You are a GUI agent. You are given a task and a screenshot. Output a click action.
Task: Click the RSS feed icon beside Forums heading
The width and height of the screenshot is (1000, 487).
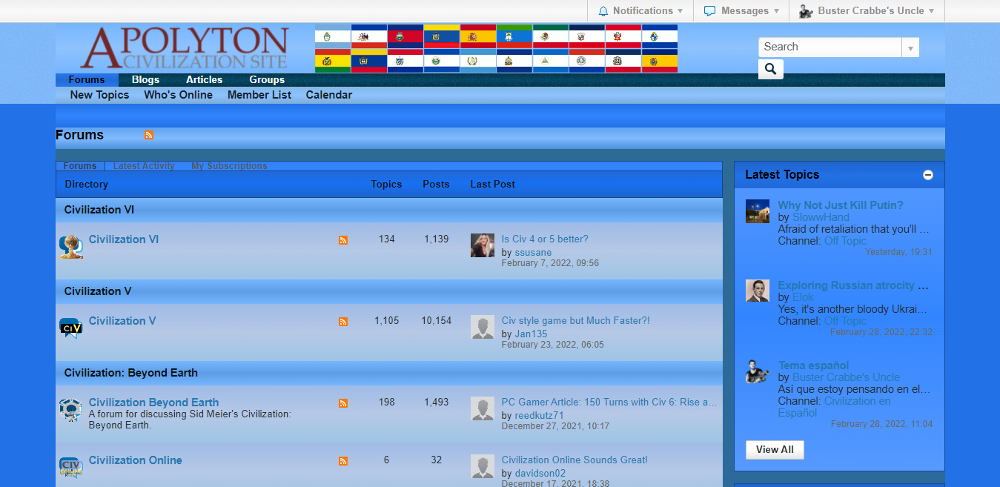click(x=149, y=135)
